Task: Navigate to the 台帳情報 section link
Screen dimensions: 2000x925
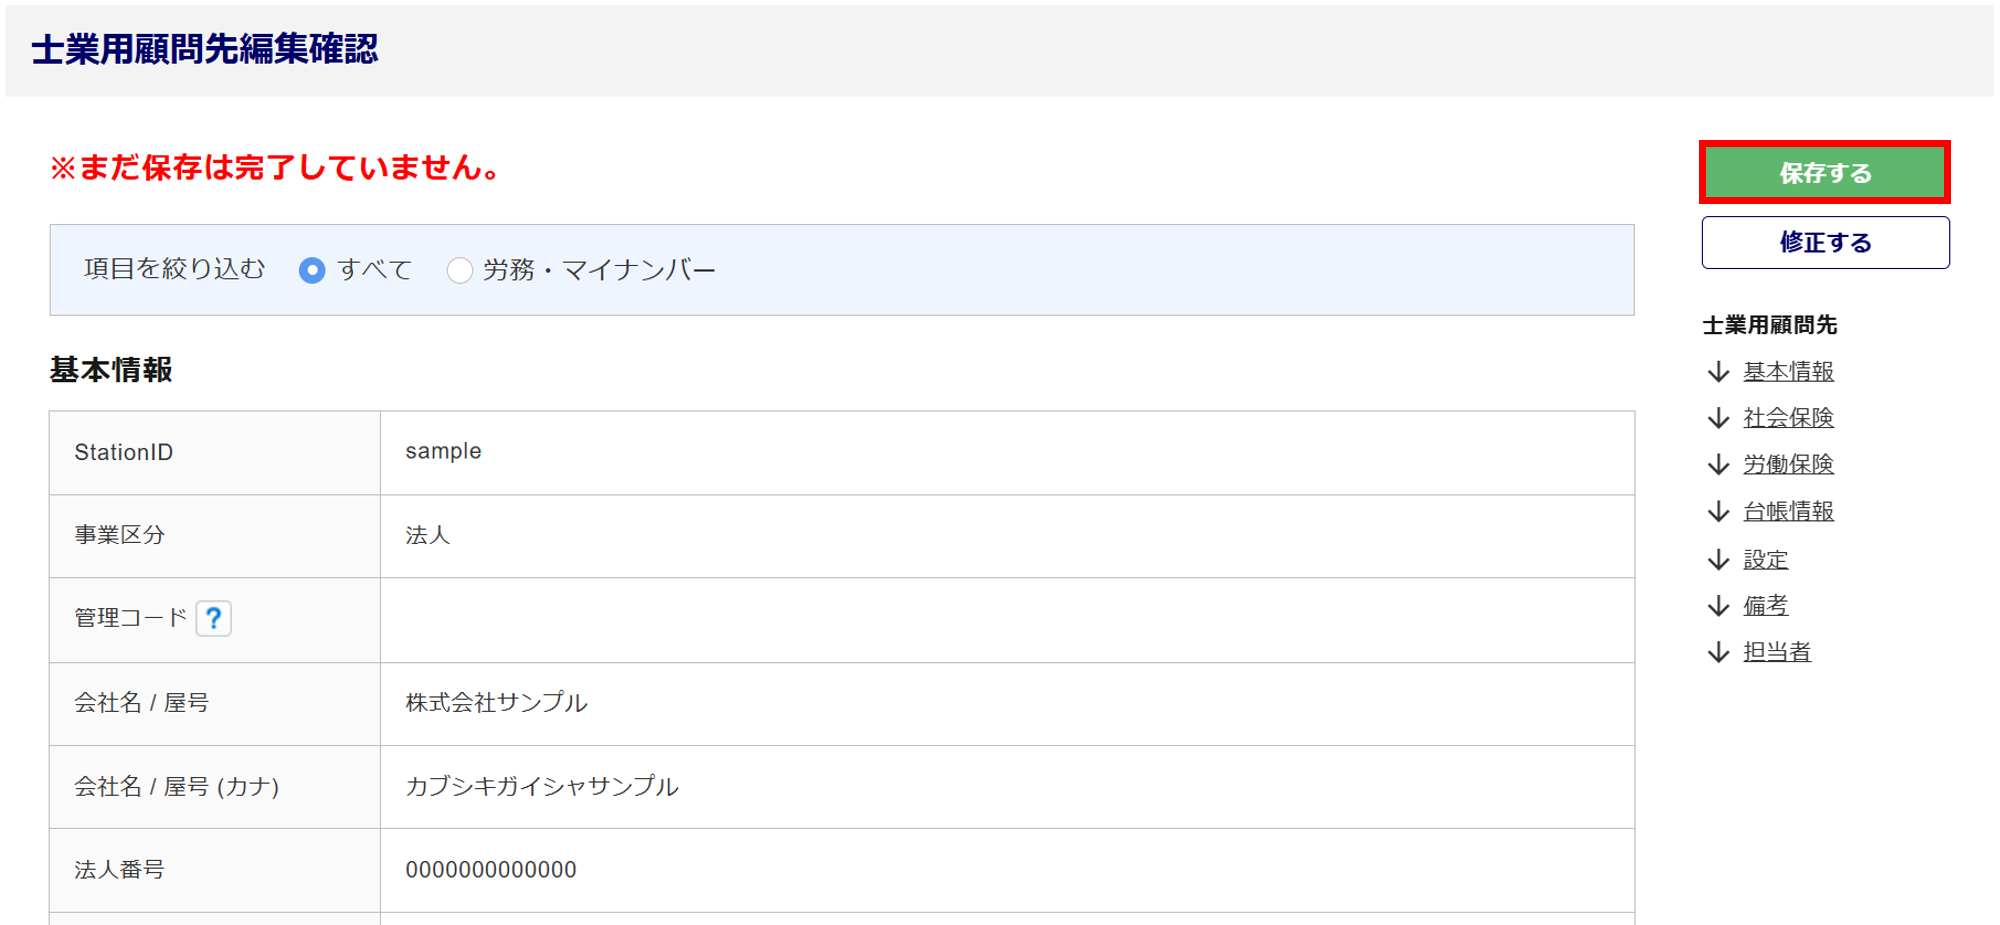Action: (x=1788, y=512)
